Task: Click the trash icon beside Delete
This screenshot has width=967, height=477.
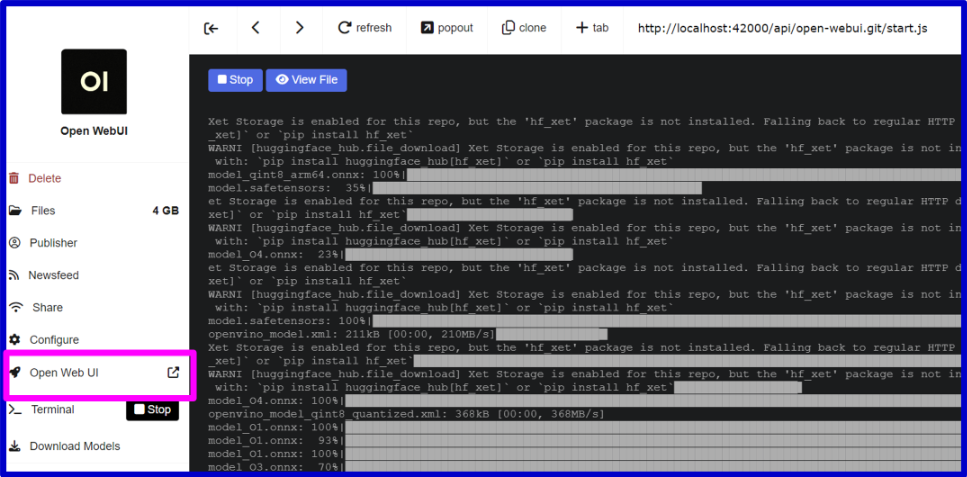Action: coord(14,178)
